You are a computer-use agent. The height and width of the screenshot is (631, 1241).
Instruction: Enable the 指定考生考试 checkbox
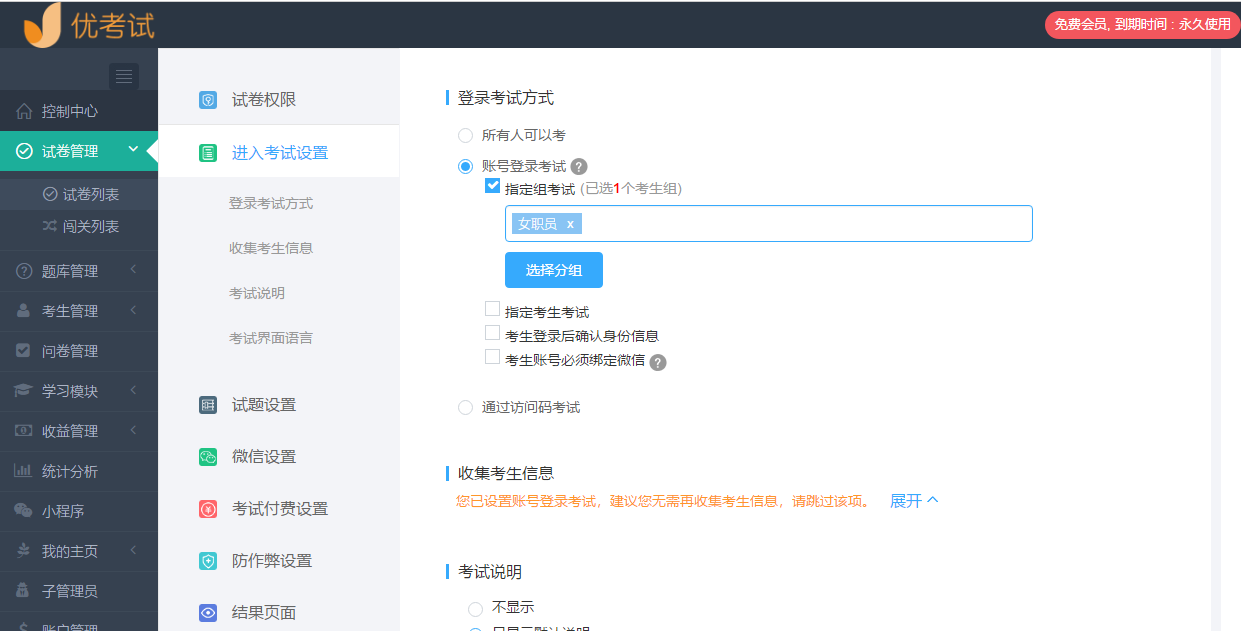[492, 308]
